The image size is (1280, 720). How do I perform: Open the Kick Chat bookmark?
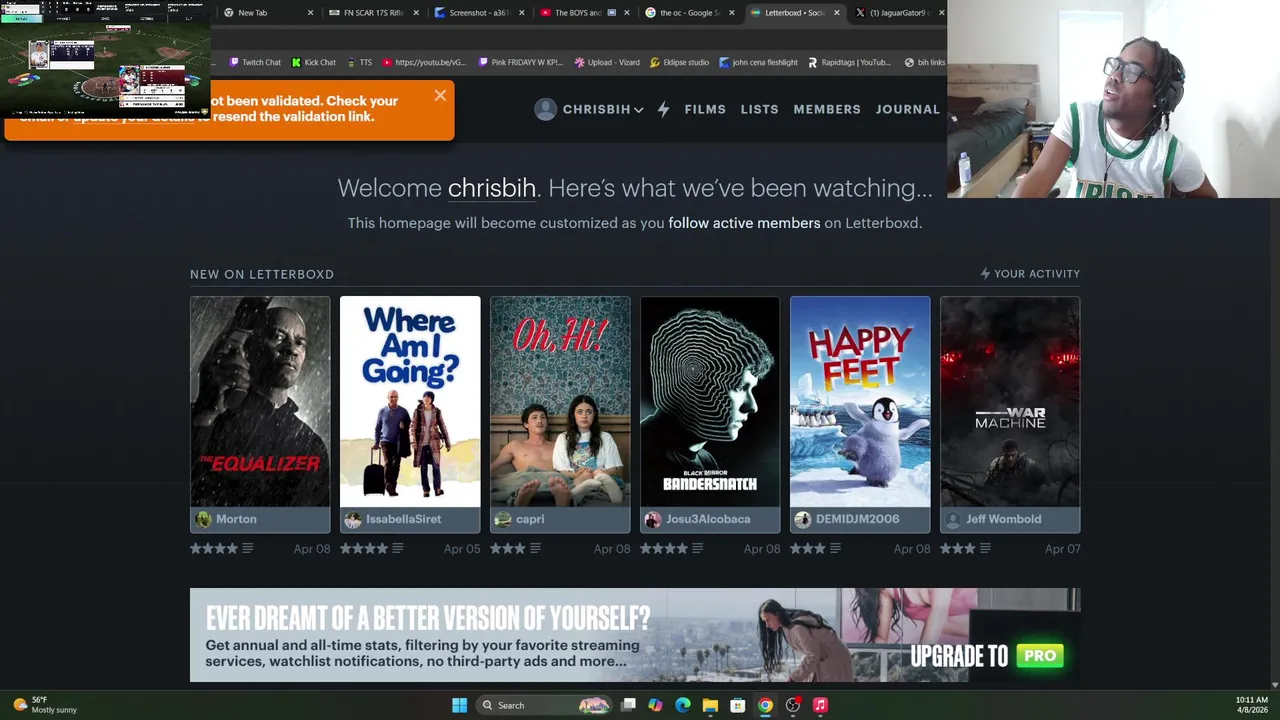pos(313,62)
